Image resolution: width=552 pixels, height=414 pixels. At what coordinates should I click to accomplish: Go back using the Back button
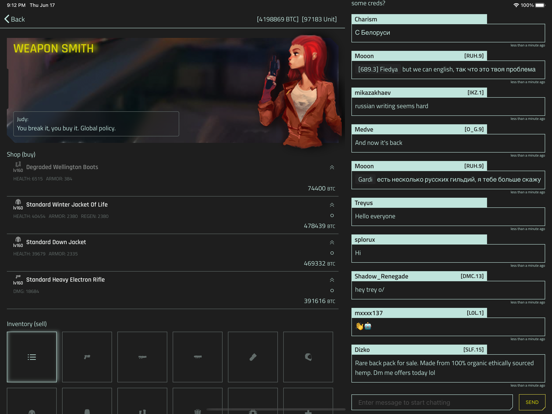(x=15, y=19)
